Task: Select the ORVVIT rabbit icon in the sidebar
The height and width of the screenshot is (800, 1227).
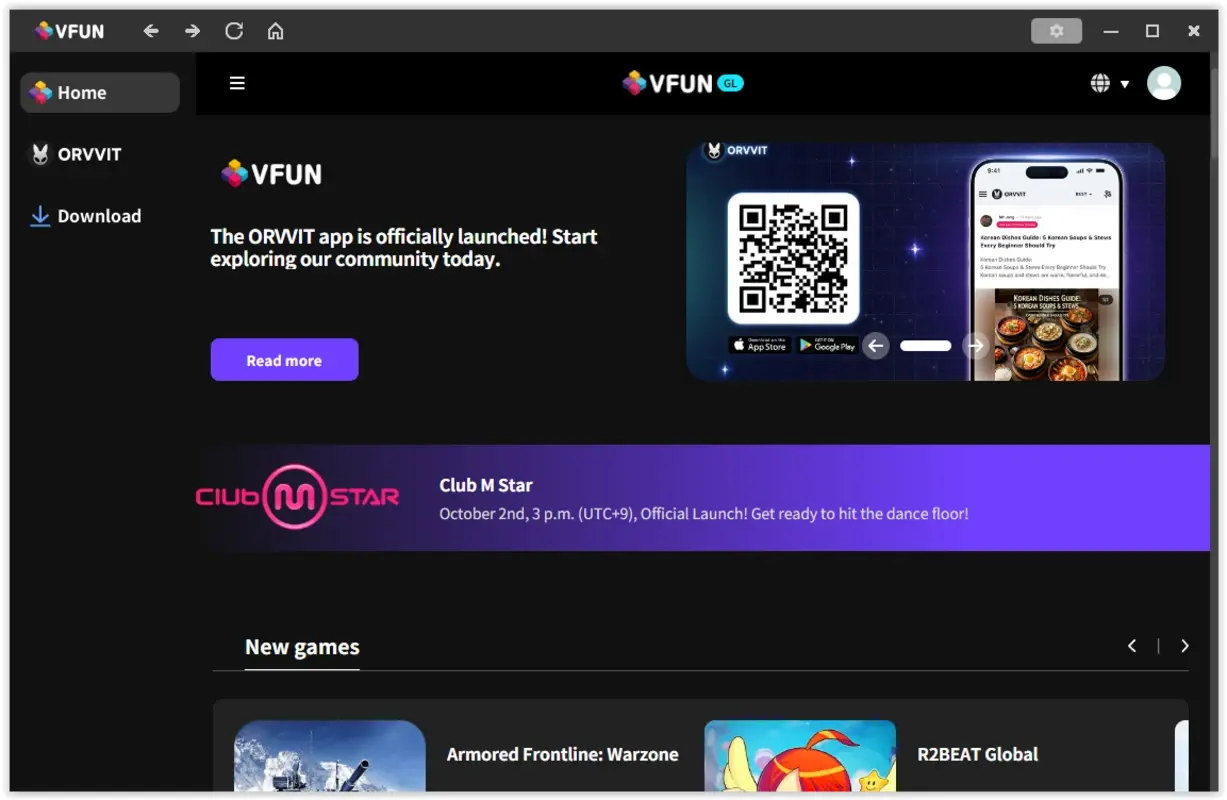Action: click(x=38, y=154)
